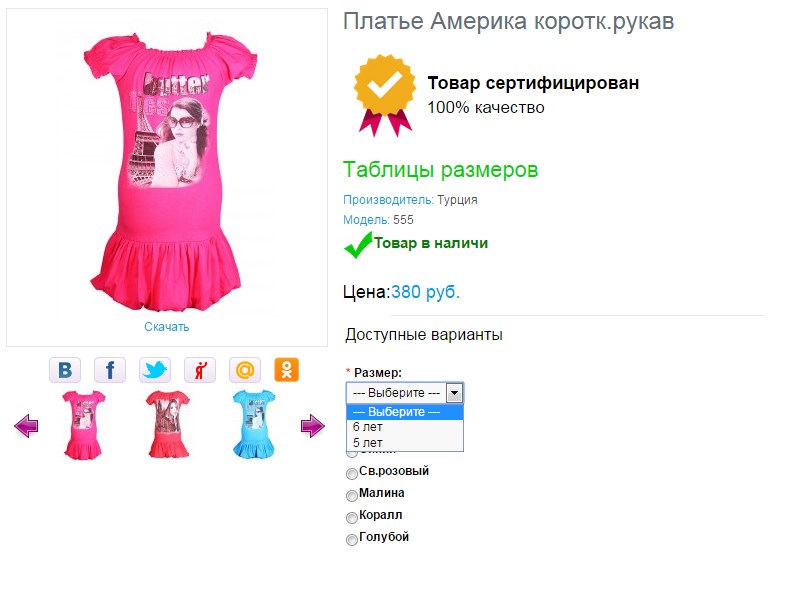Go to next thumbnails with right arrow
Viewport: 788px width, 594px height.
(313, 426)
